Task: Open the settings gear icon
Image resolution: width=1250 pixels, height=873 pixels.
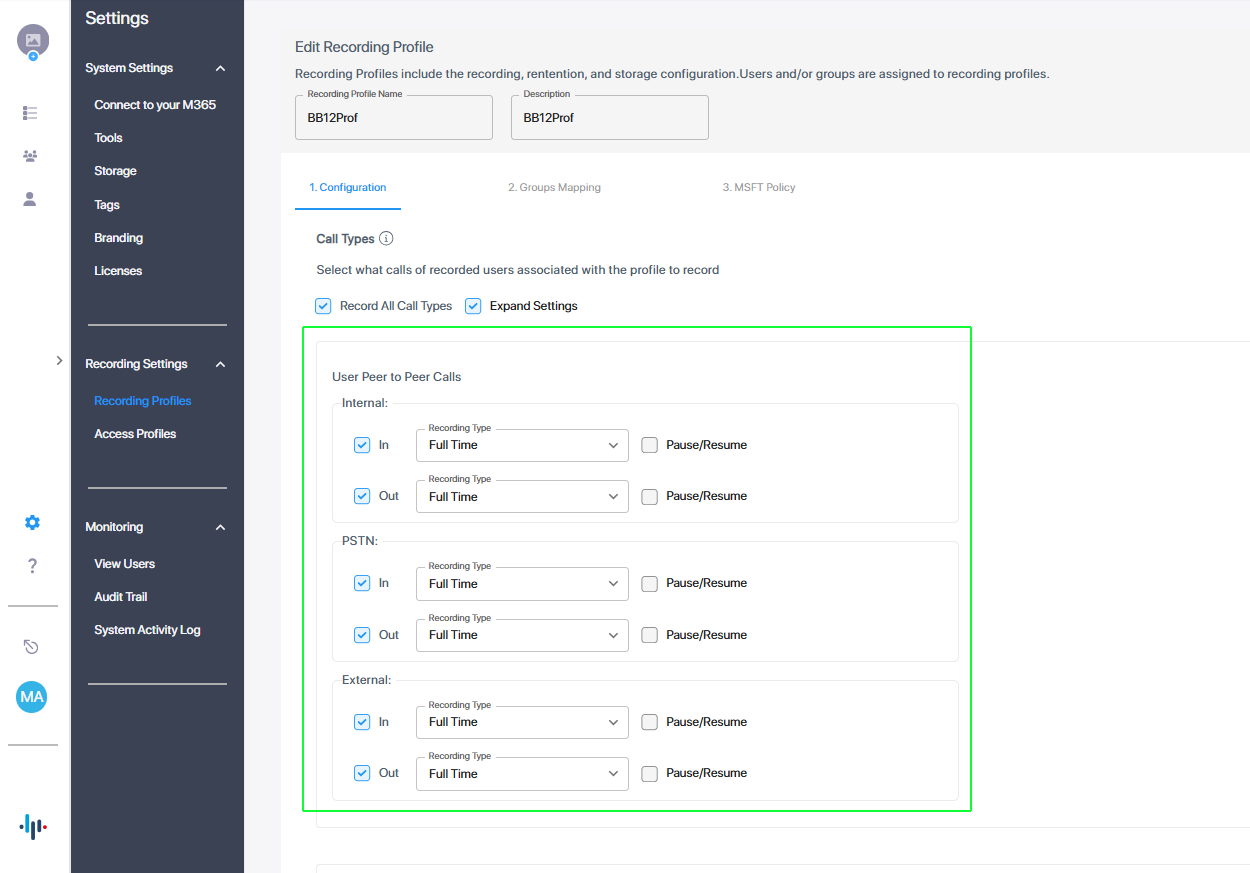Action: [32, 522]
